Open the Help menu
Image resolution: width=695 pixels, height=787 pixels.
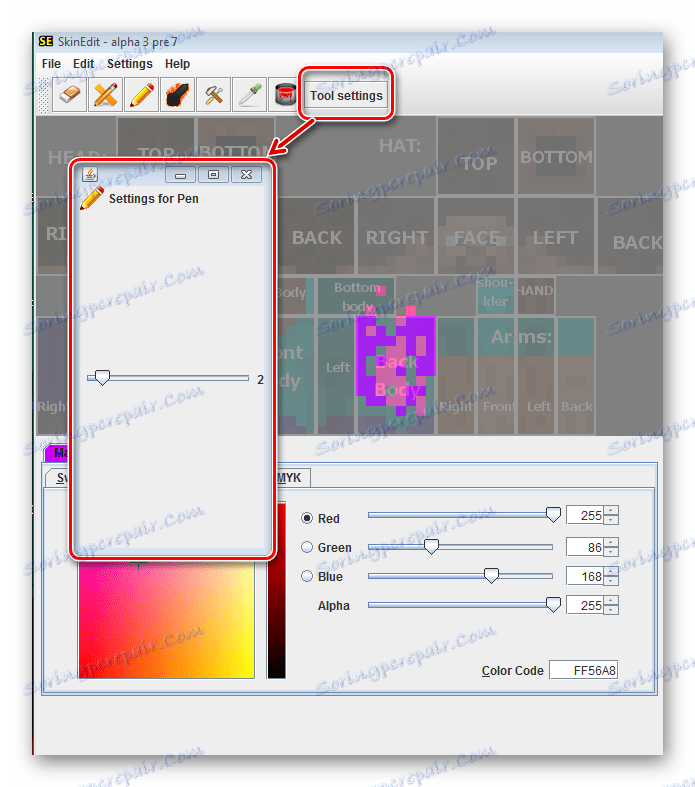178,64
